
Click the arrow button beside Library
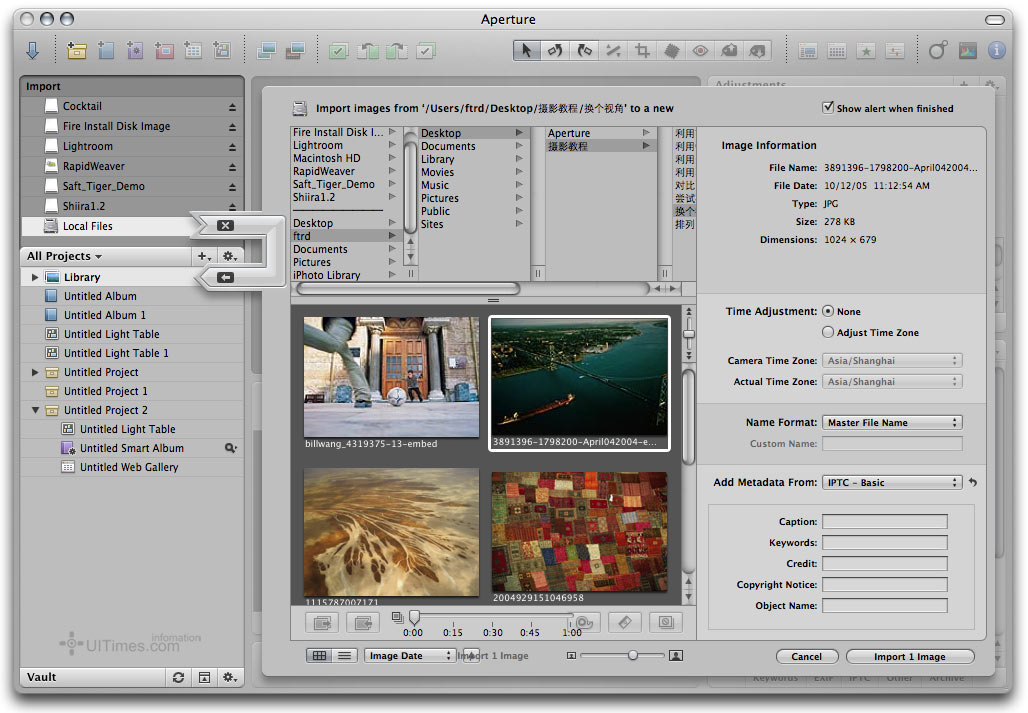(225, 277)
